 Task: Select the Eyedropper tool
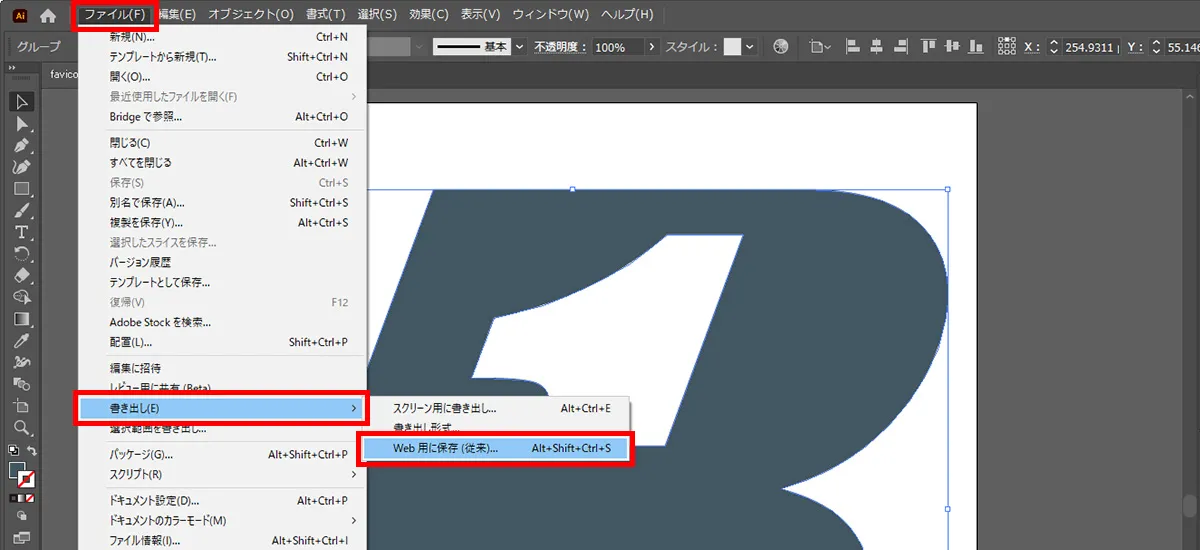pos(22,341)
